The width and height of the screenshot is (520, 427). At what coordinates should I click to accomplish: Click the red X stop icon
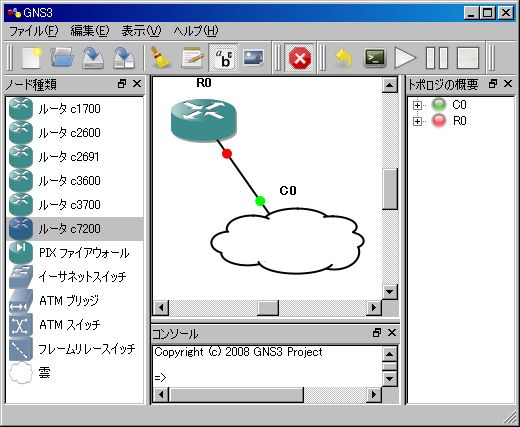tap(300, 58)
